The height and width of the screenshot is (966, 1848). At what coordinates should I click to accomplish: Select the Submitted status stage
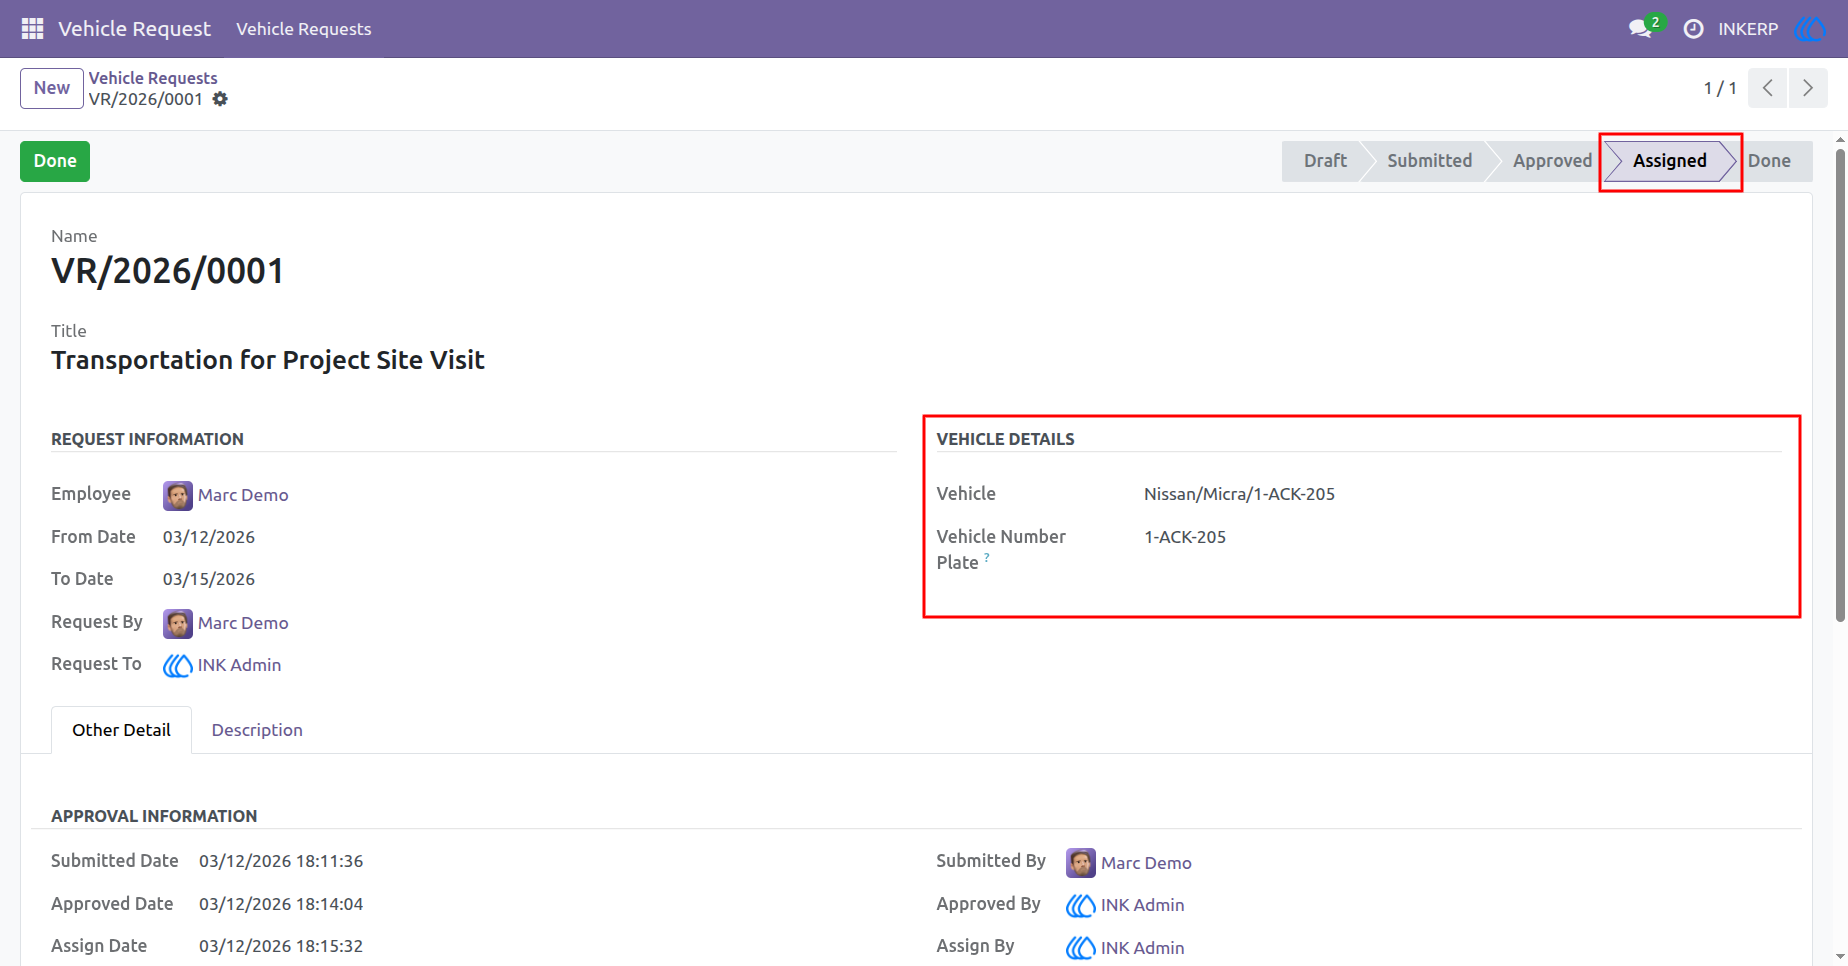[1429, 161]
